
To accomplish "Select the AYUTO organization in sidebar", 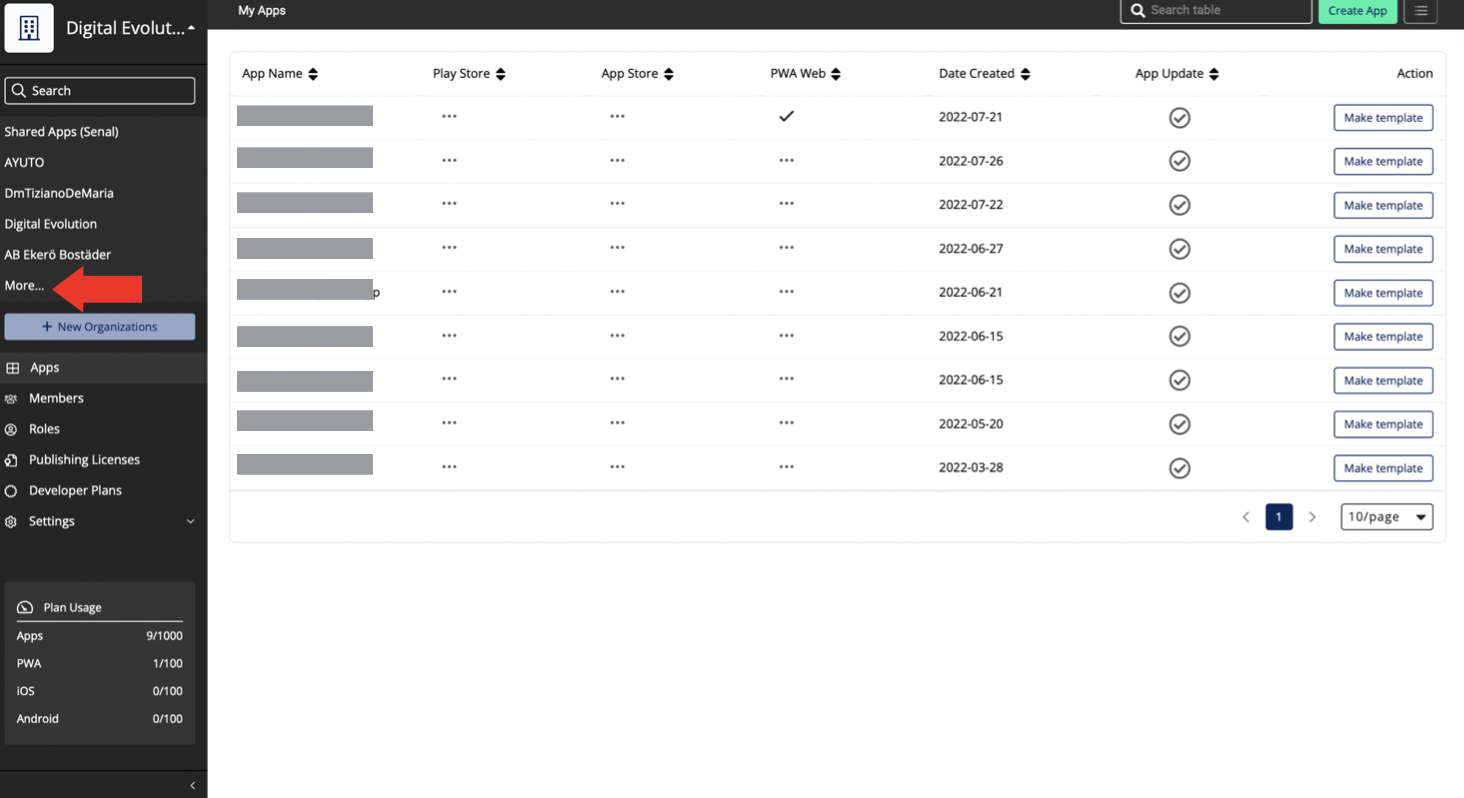I will click(24, 162).
